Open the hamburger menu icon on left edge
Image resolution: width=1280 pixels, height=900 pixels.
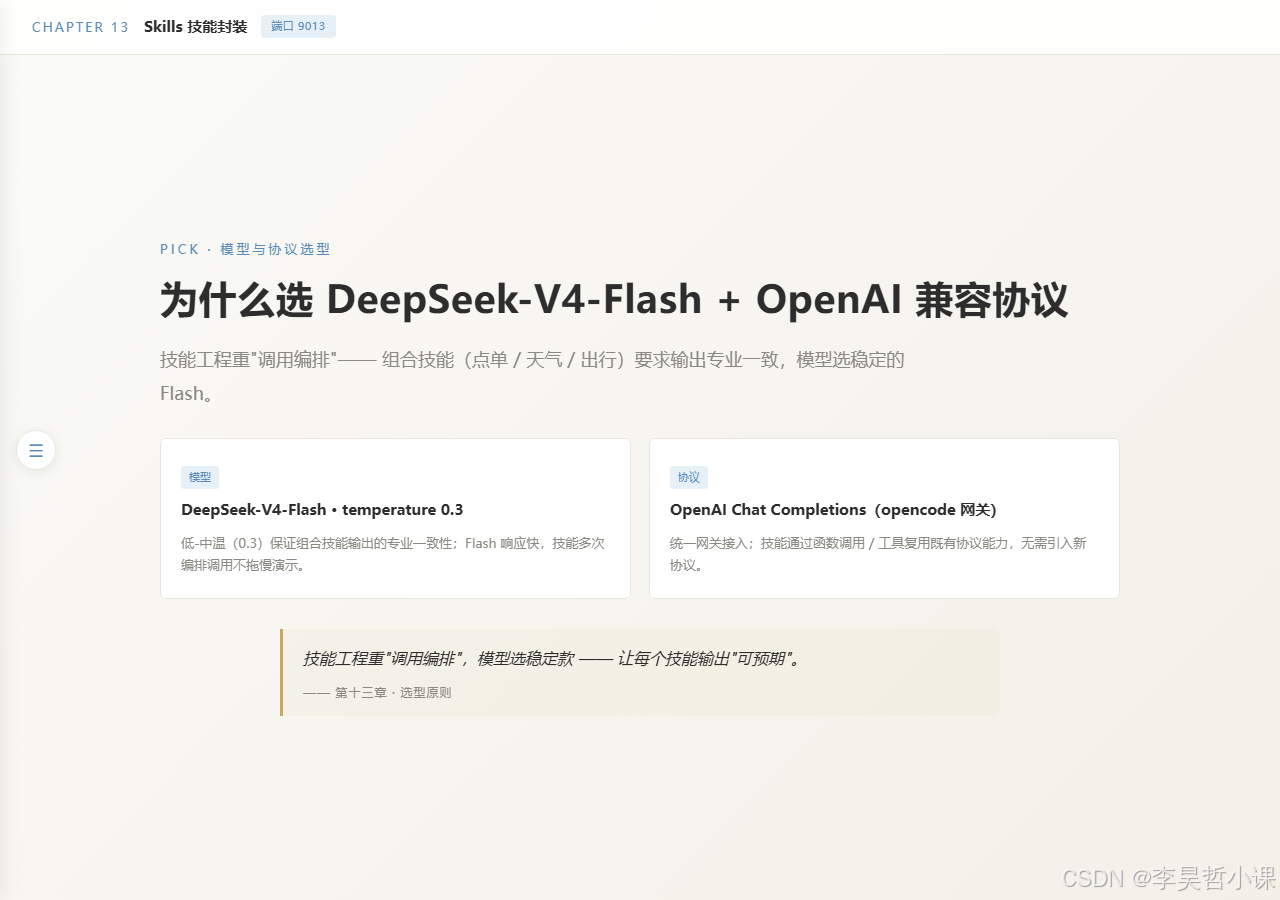point(36,450)
